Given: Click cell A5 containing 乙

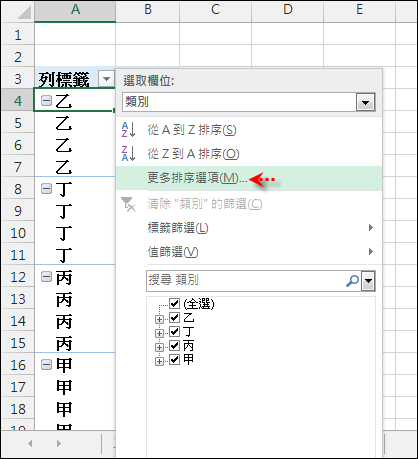Looking at the screenshot, I should [x=75, y=123].
